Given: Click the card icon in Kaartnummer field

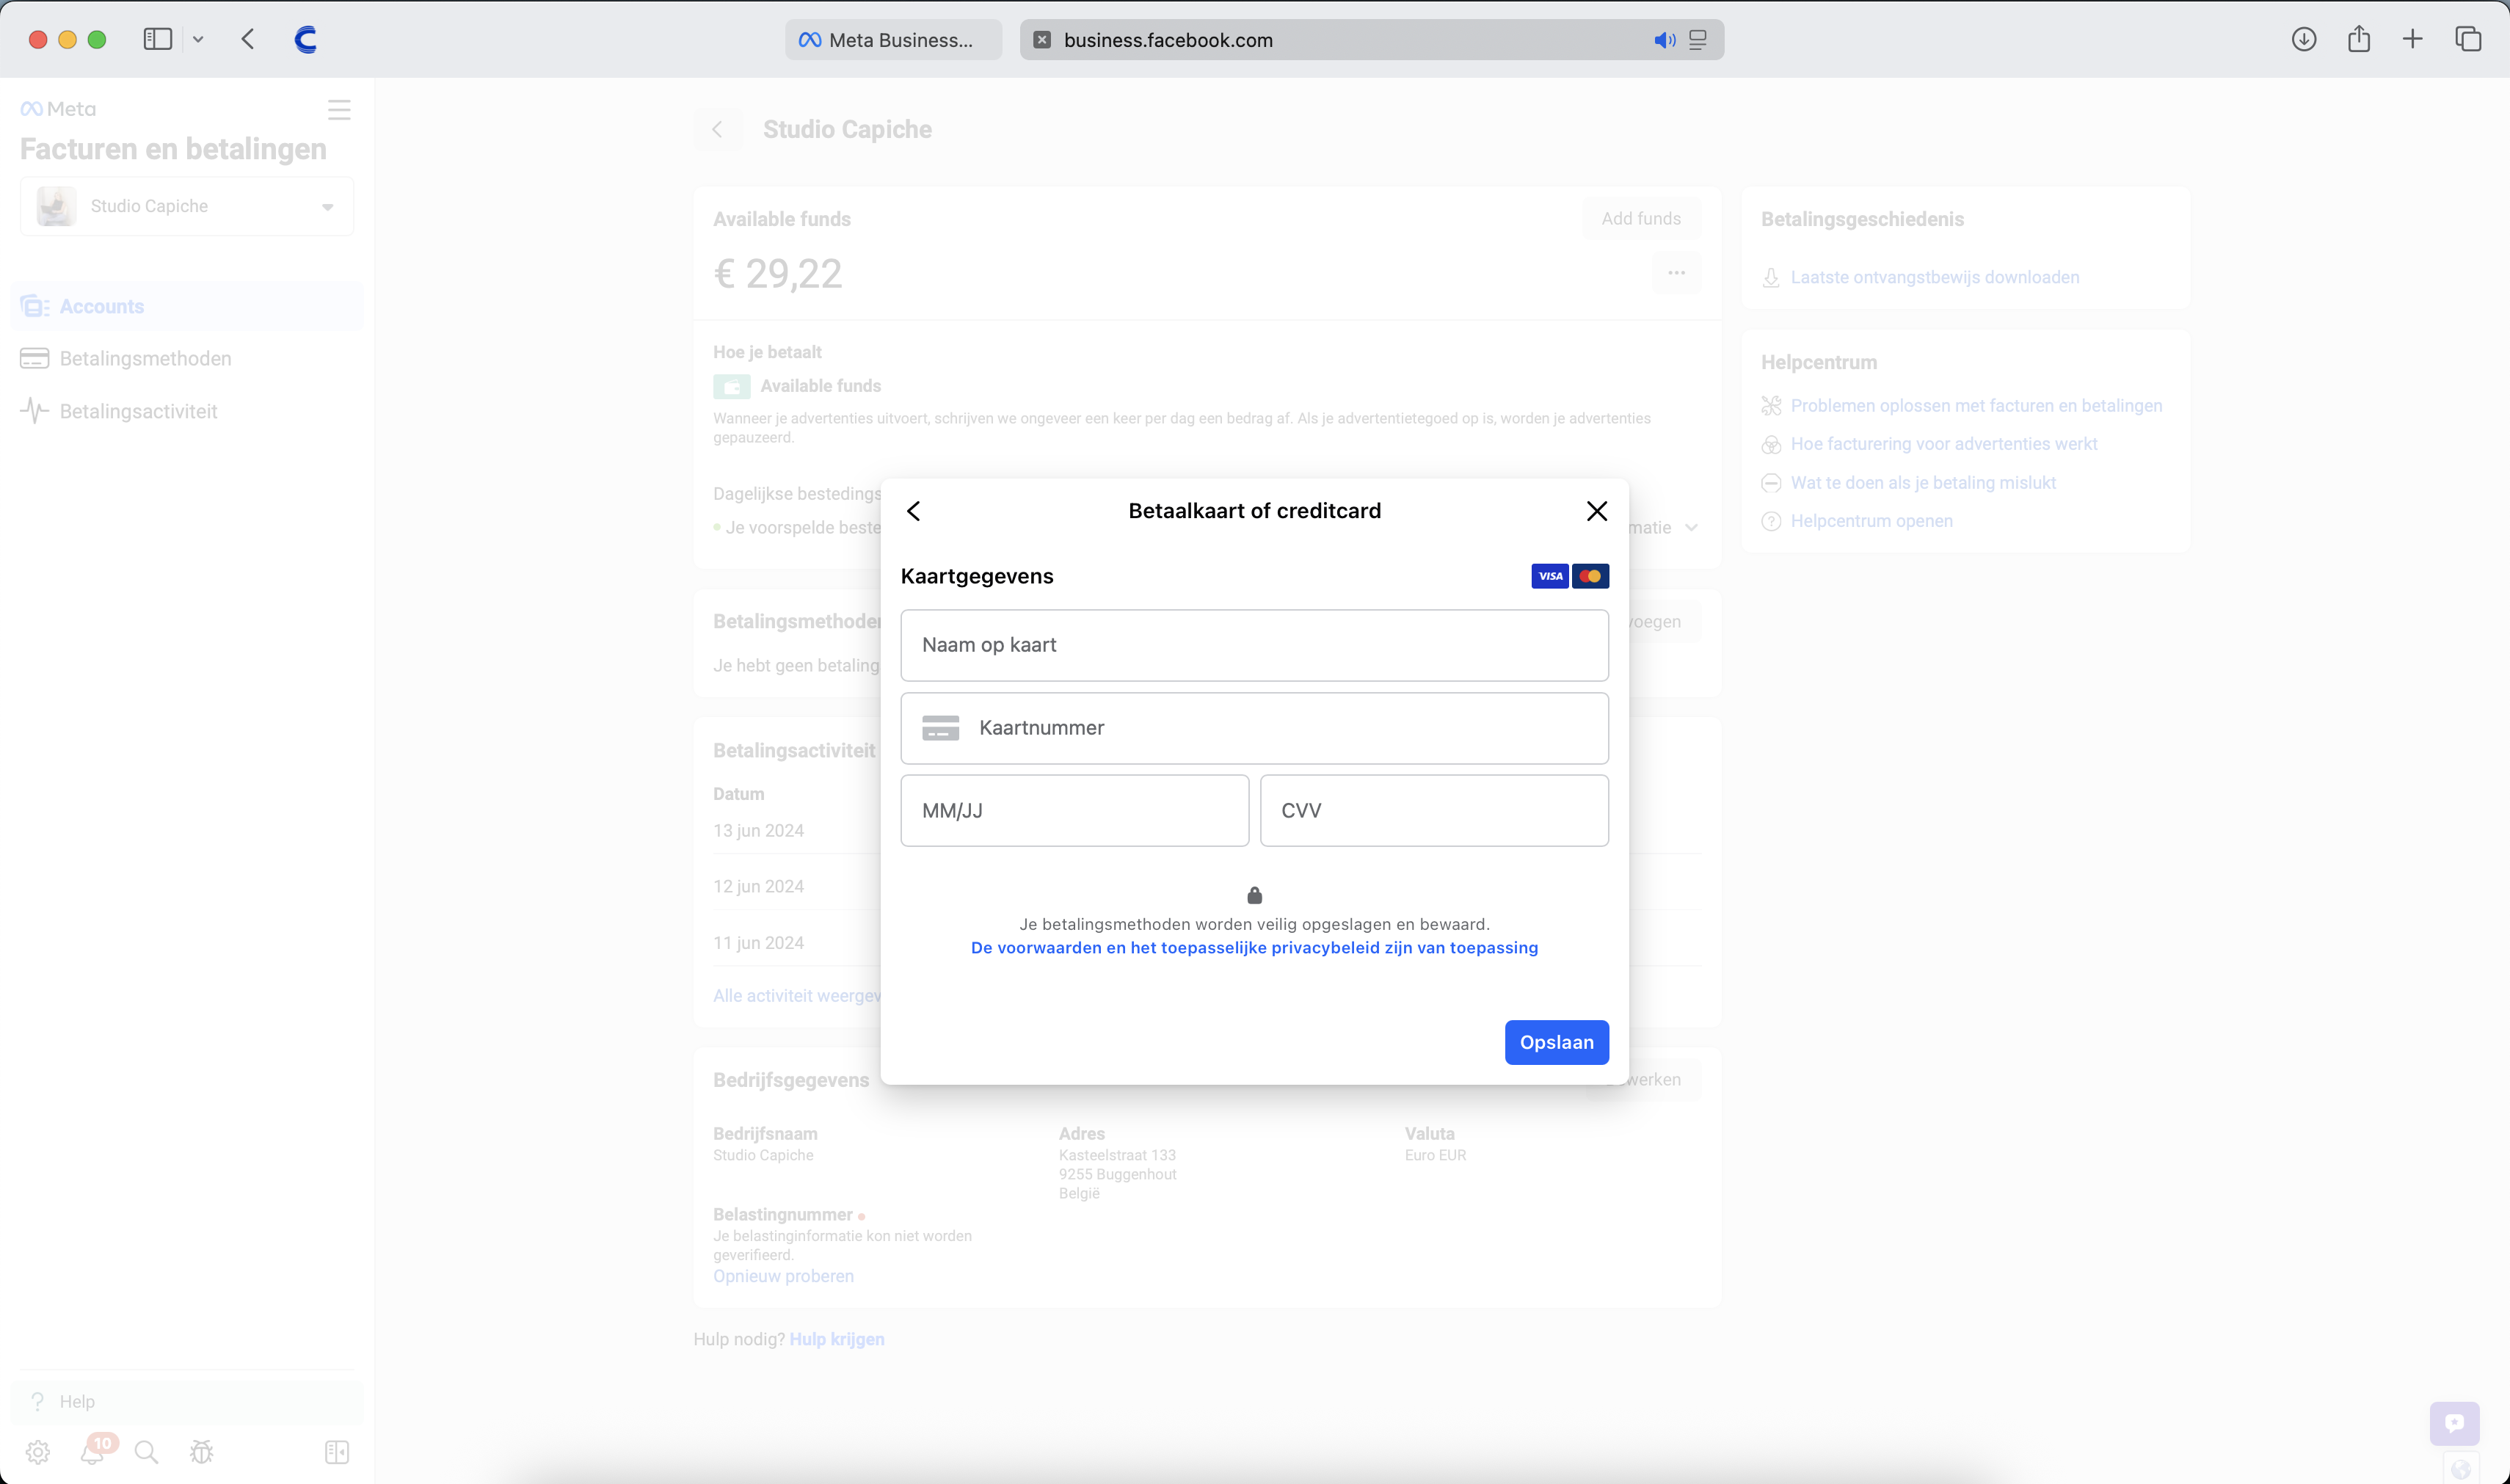Looking at the screenshot, I should tap(940, 728).
